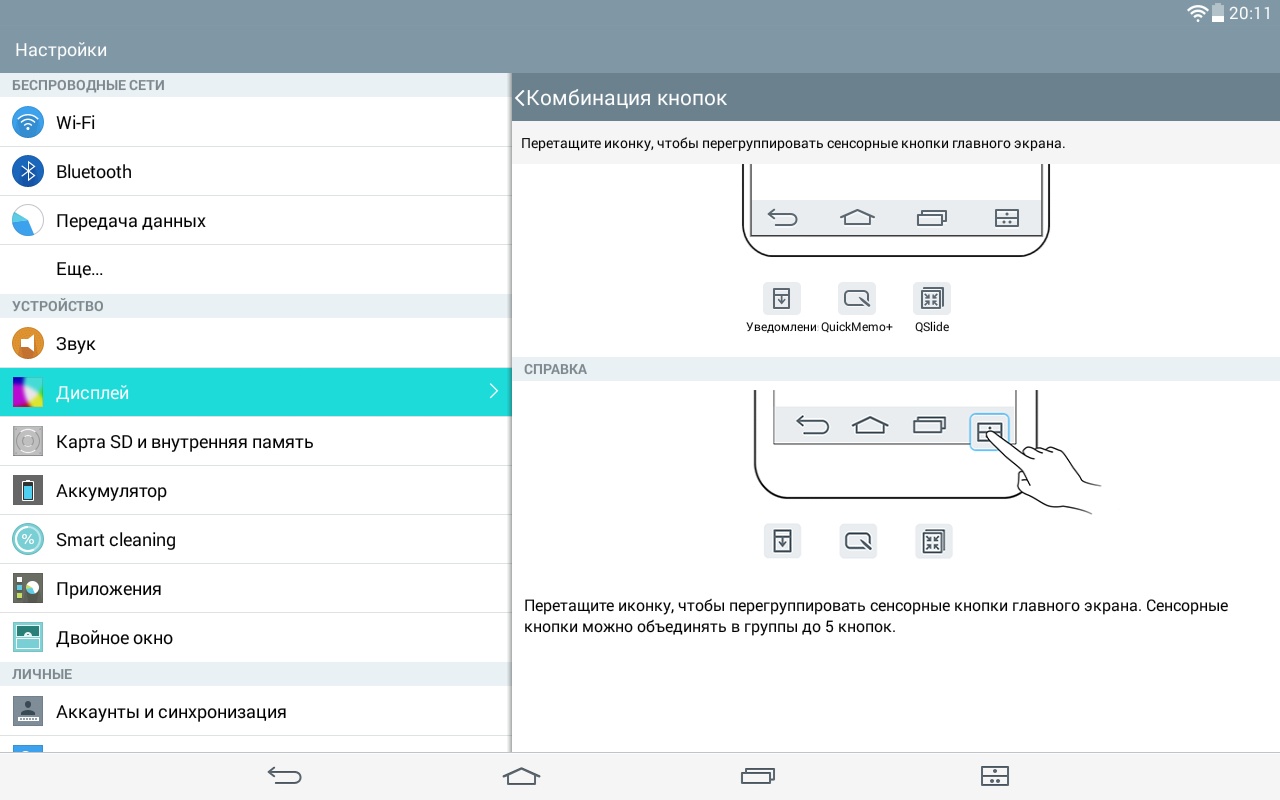Select the Dual window icon in the preview bar
Viewport: 1280px width, 800px height.
coord(1007,218)
